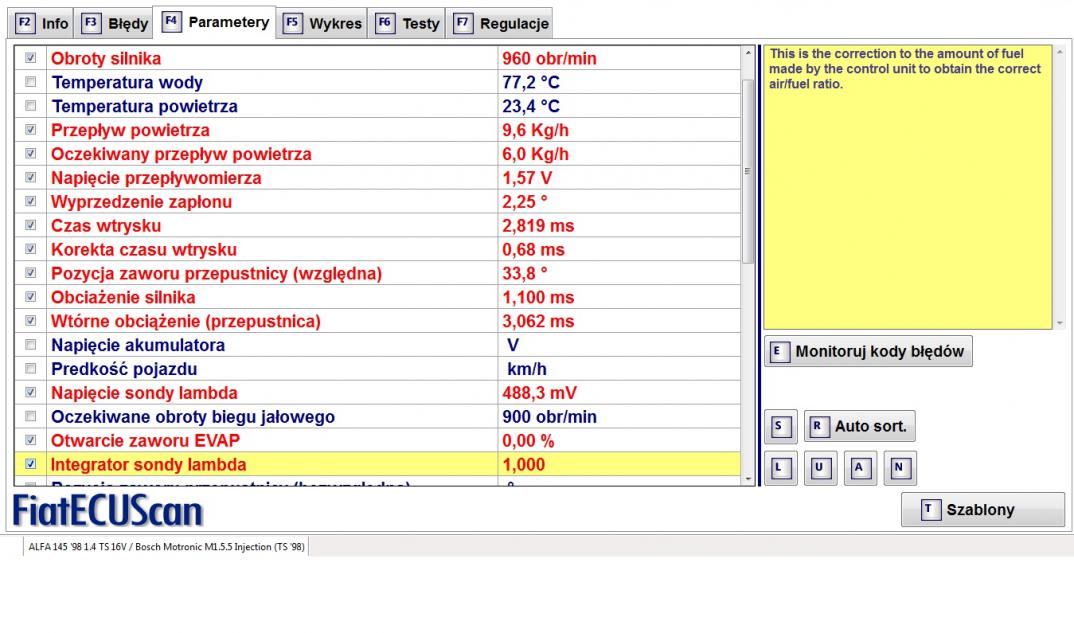Click the 960 obr/min value

click(549, 58)
